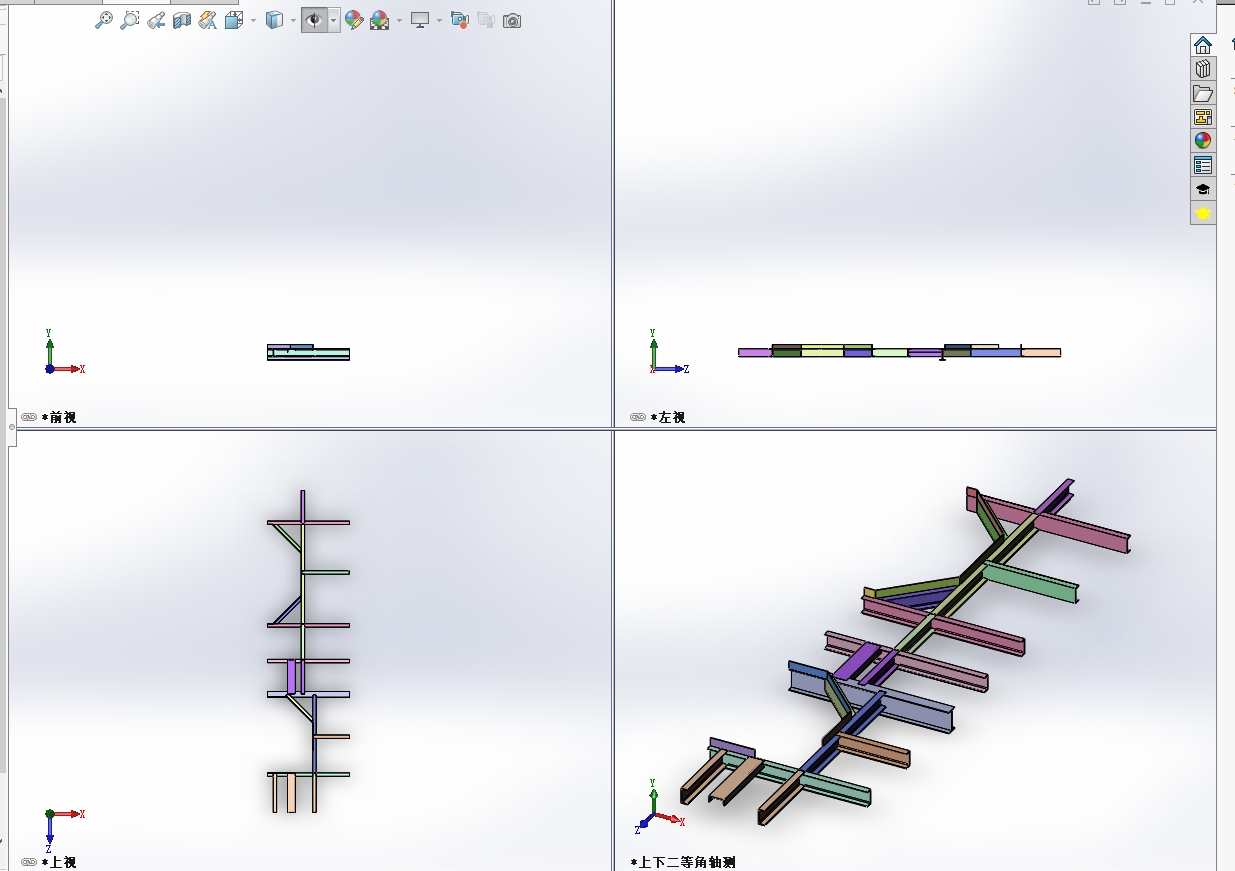The width and height of the screenshot is (1235, 871).
Task: Click the *上视 viewport label
Action: point(59,862)
